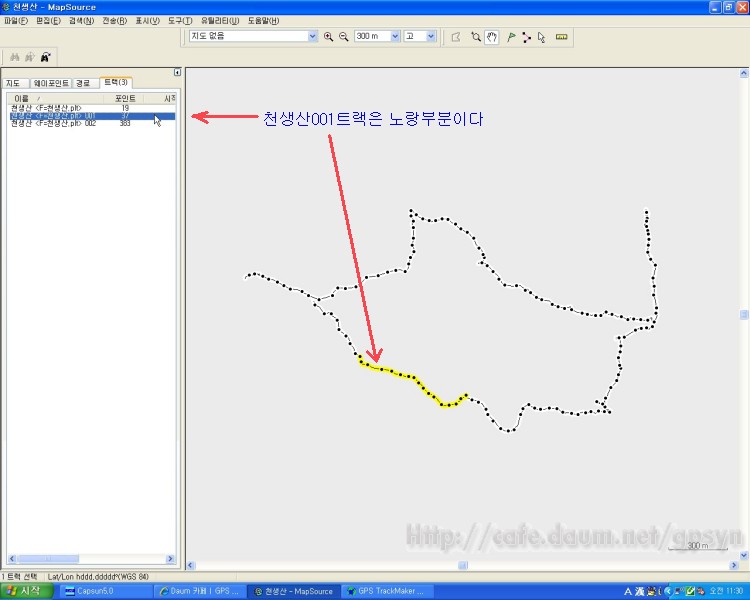The width and height of the screenshot is (750, 600).
Task: Pick the Selection arrow tool
Action: [541, 37]
